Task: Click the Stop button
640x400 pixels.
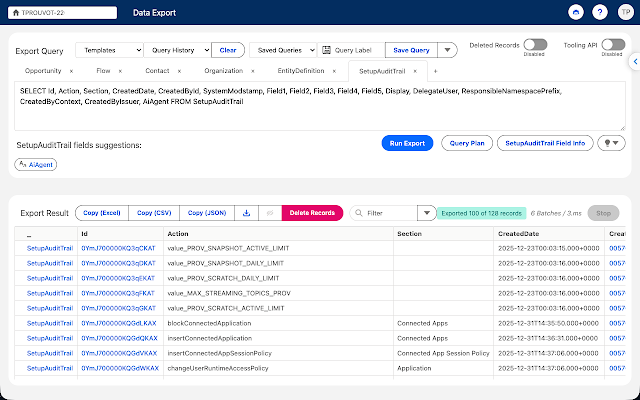Action: [x=603, y=213]
